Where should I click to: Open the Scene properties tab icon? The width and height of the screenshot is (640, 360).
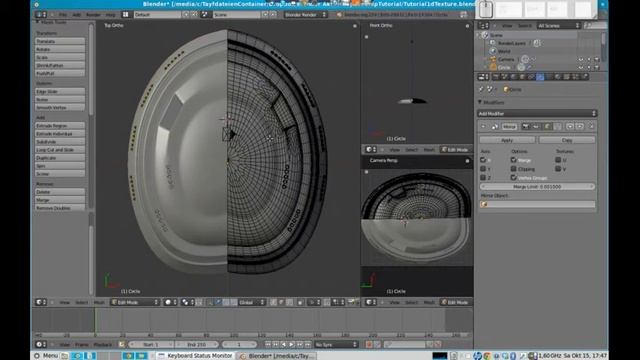click(504, 77)
